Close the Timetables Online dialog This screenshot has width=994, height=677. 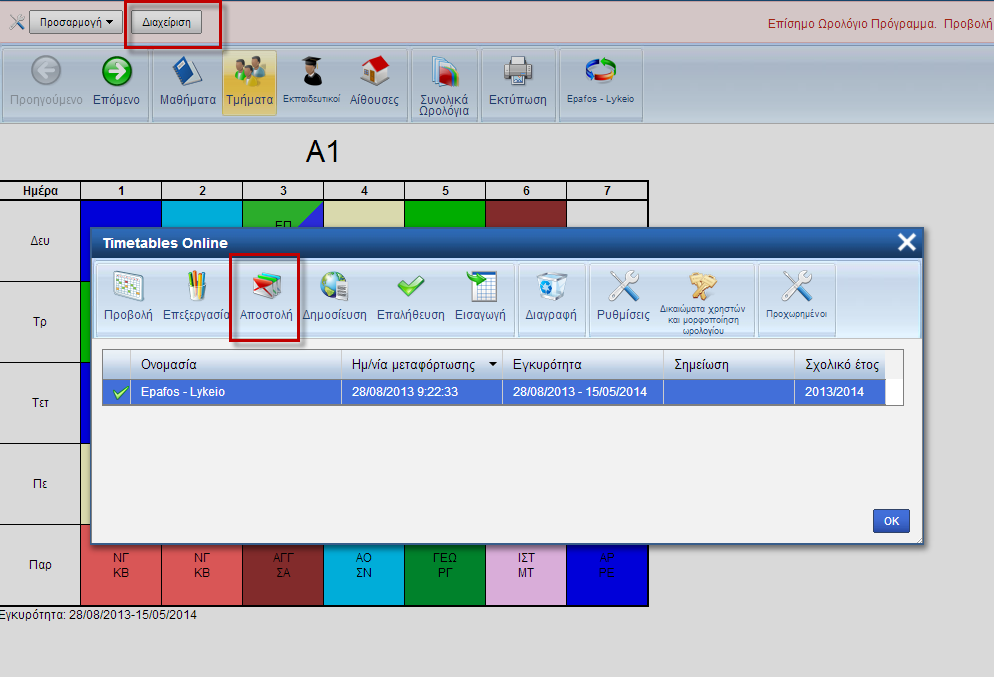coord(906,242)
